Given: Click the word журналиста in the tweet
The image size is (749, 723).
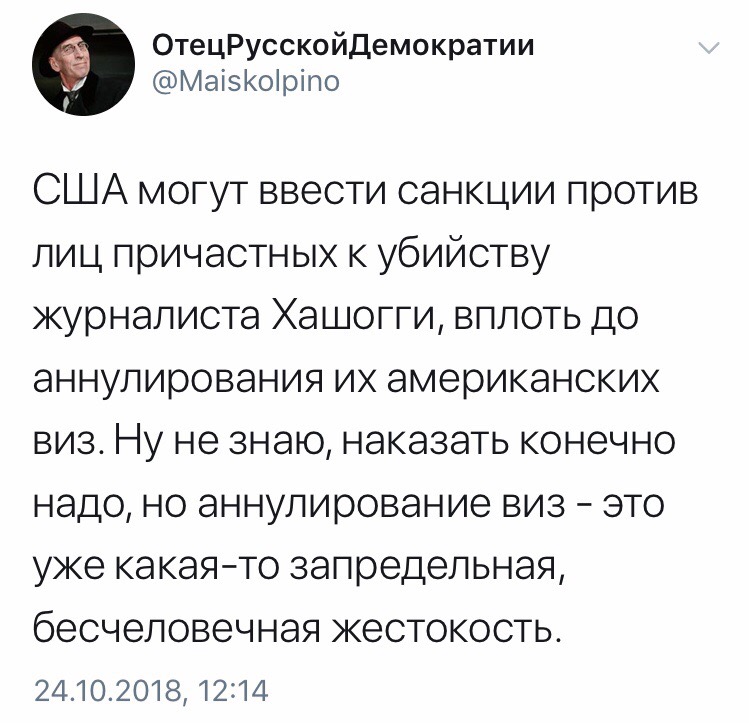Looking at the screenshot, I should 147,319.
